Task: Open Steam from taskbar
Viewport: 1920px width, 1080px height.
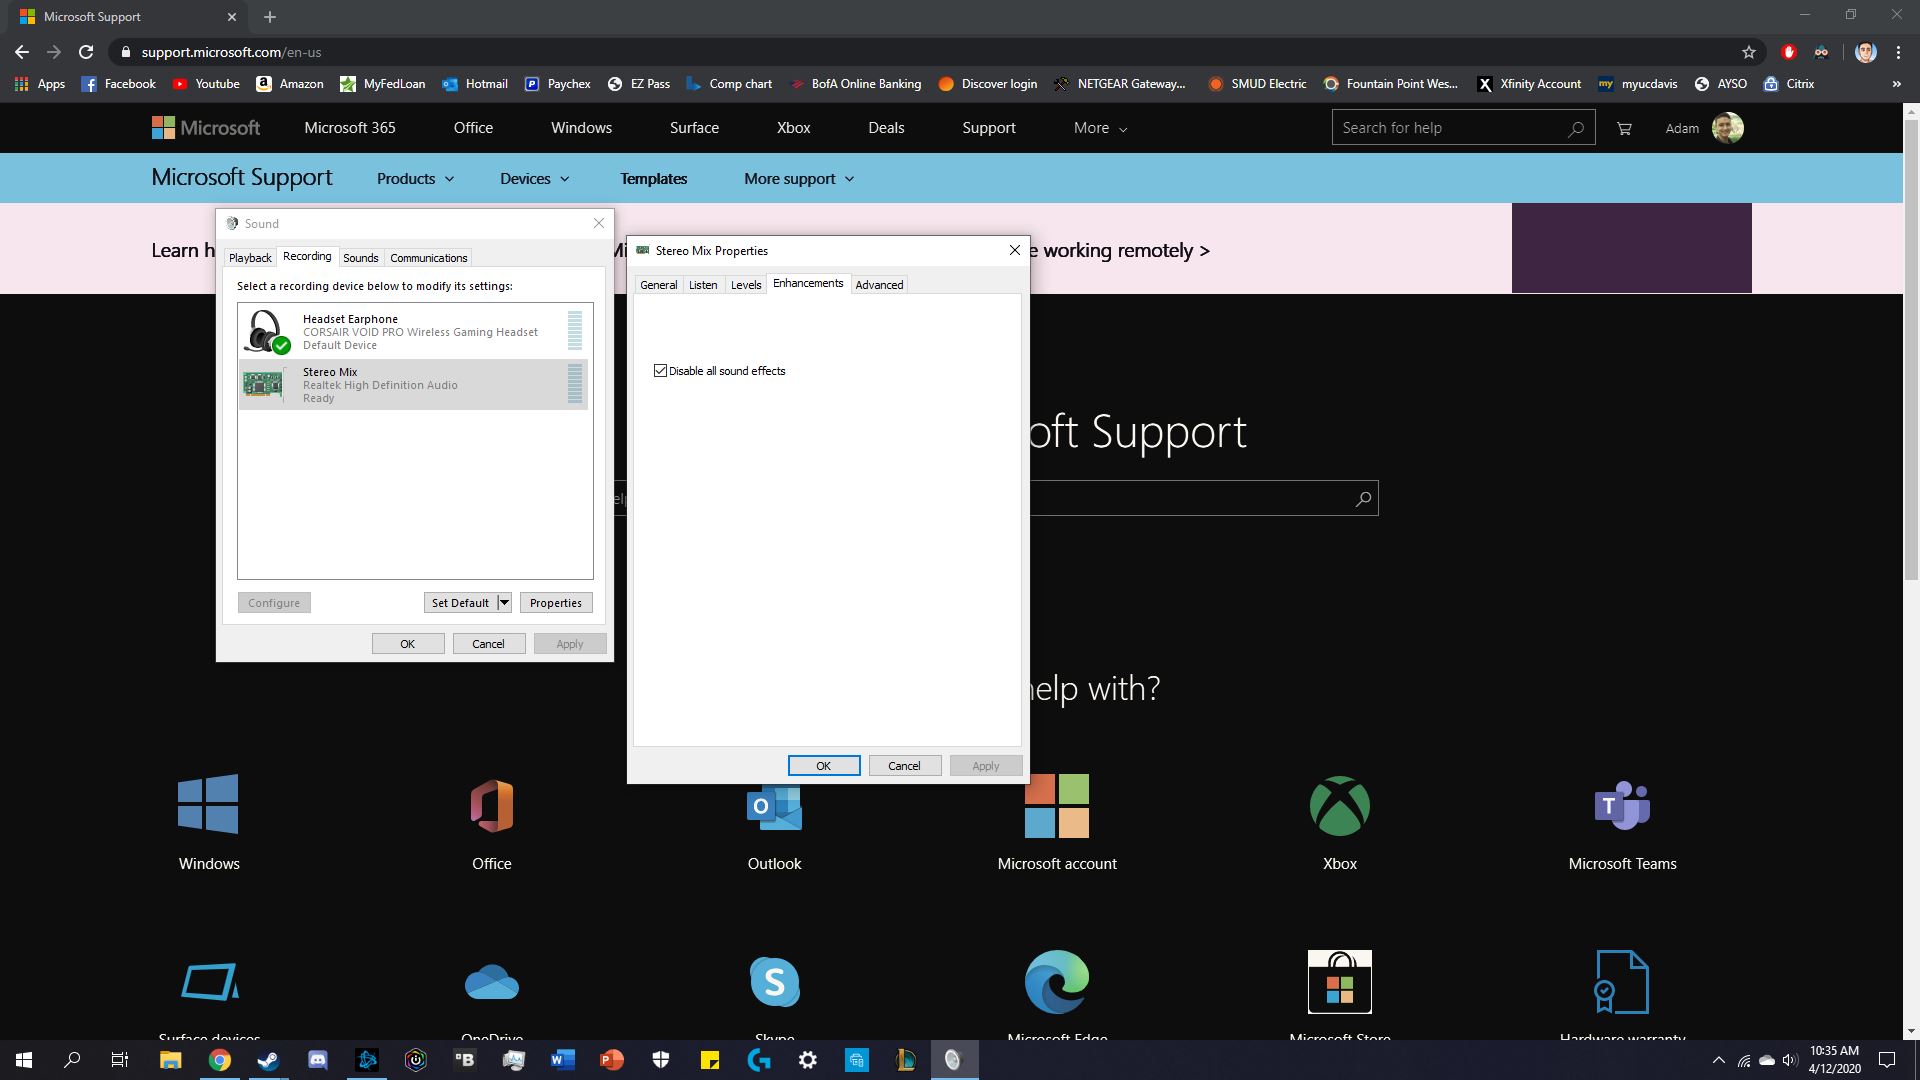Action: (268, 1060)
